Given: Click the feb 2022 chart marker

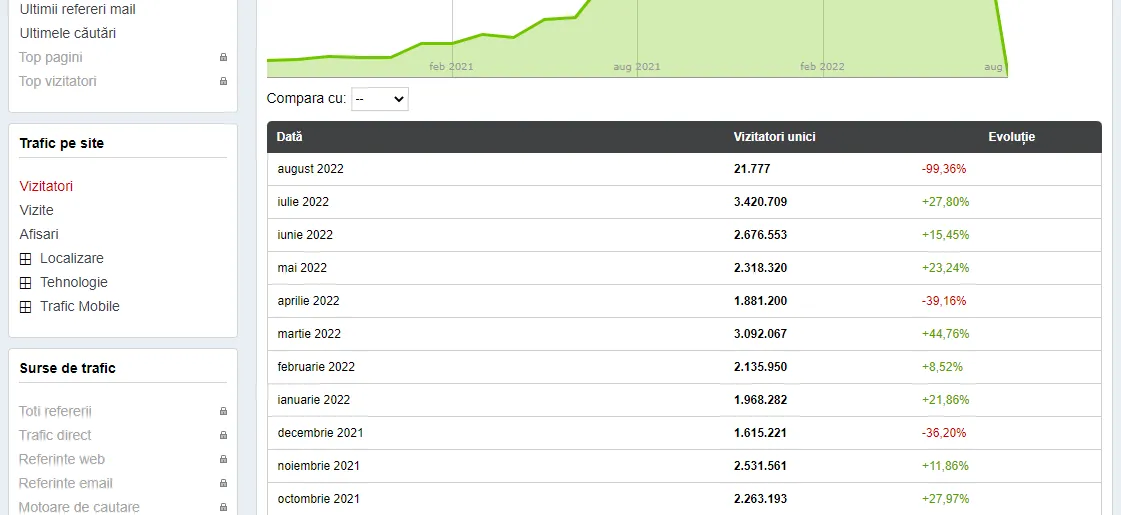Looking at the screenshot, I should click(x=823, y=67).
